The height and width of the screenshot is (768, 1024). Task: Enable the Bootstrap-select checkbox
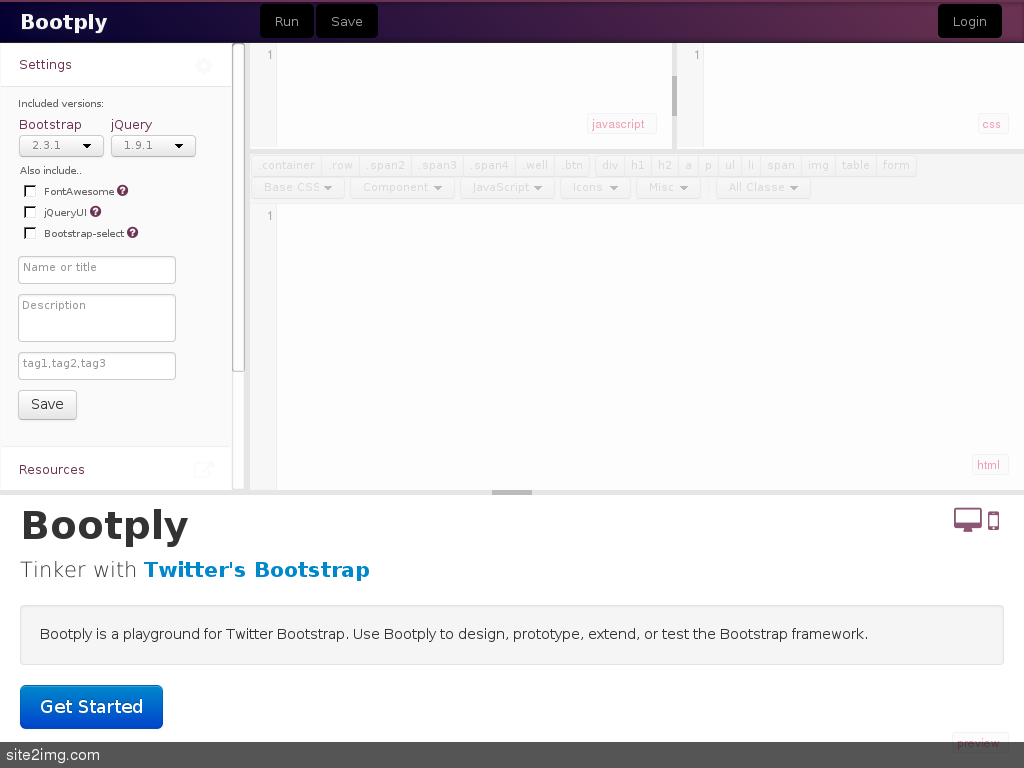tap(30, 232)
